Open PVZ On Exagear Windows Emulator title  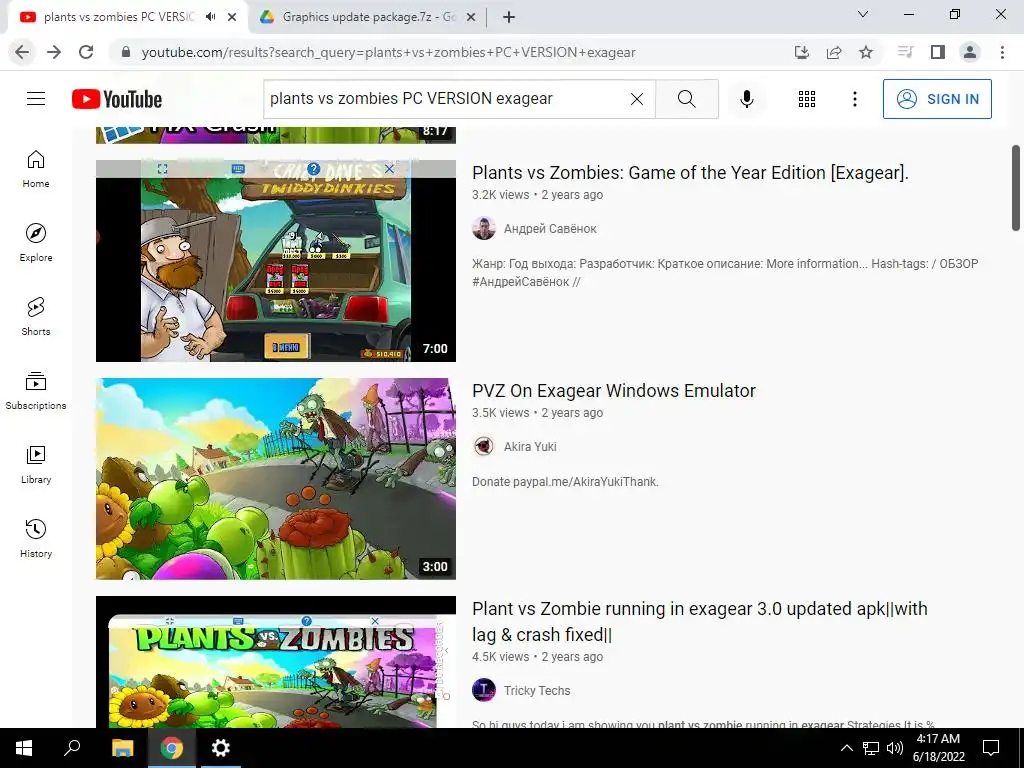[x=614, y=391]
